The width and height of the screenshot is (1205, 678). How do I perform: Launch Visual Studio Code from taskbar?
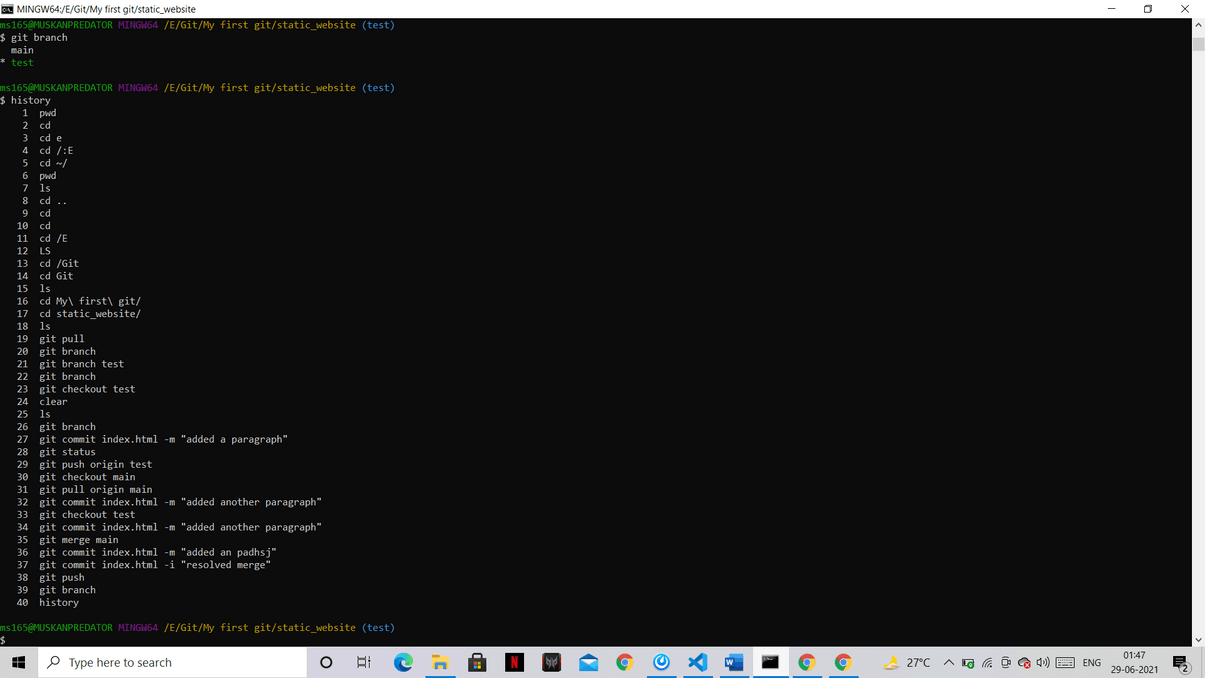click(x=698, y=662)
